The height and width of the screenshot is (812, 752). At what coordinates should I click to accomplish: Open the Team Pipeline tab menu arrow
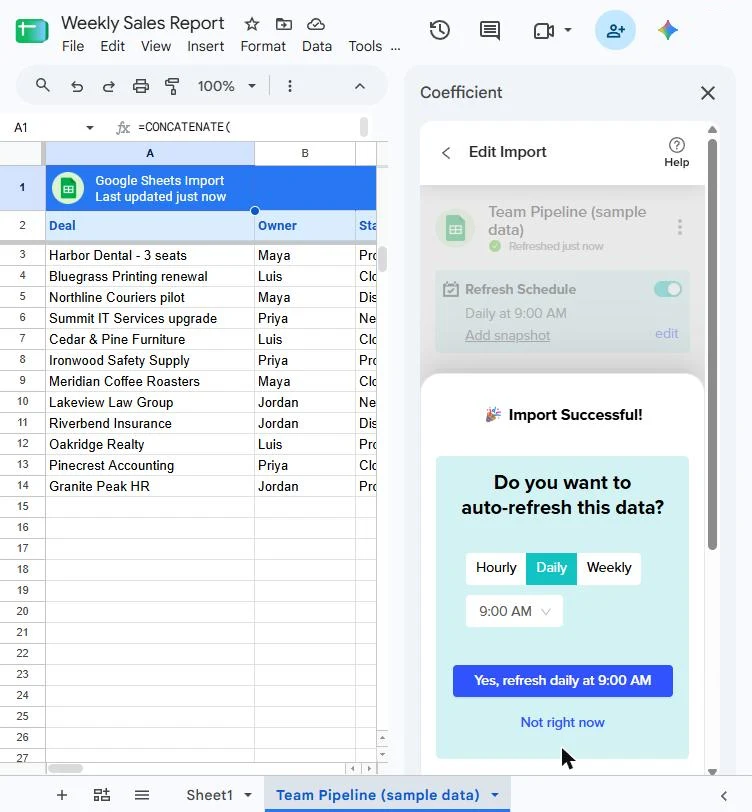coord(495,795)
